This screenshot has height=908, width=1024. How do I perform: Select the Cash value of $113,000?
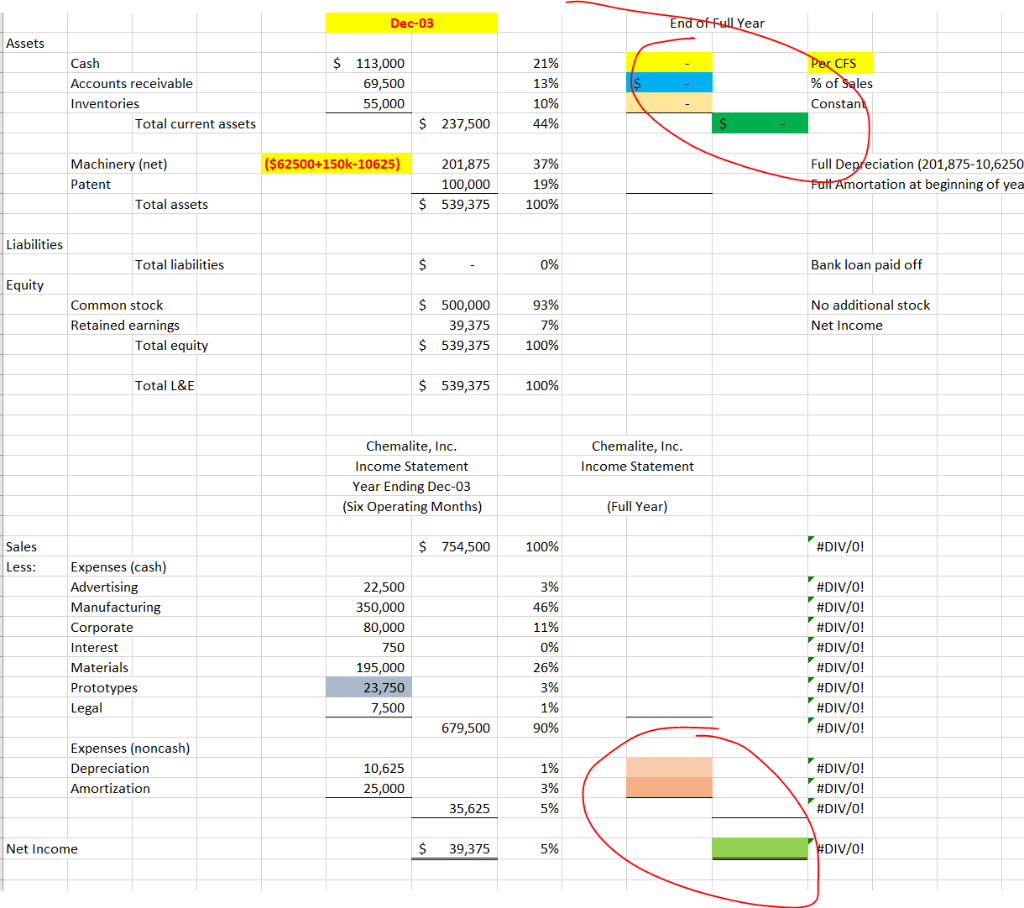369,63
